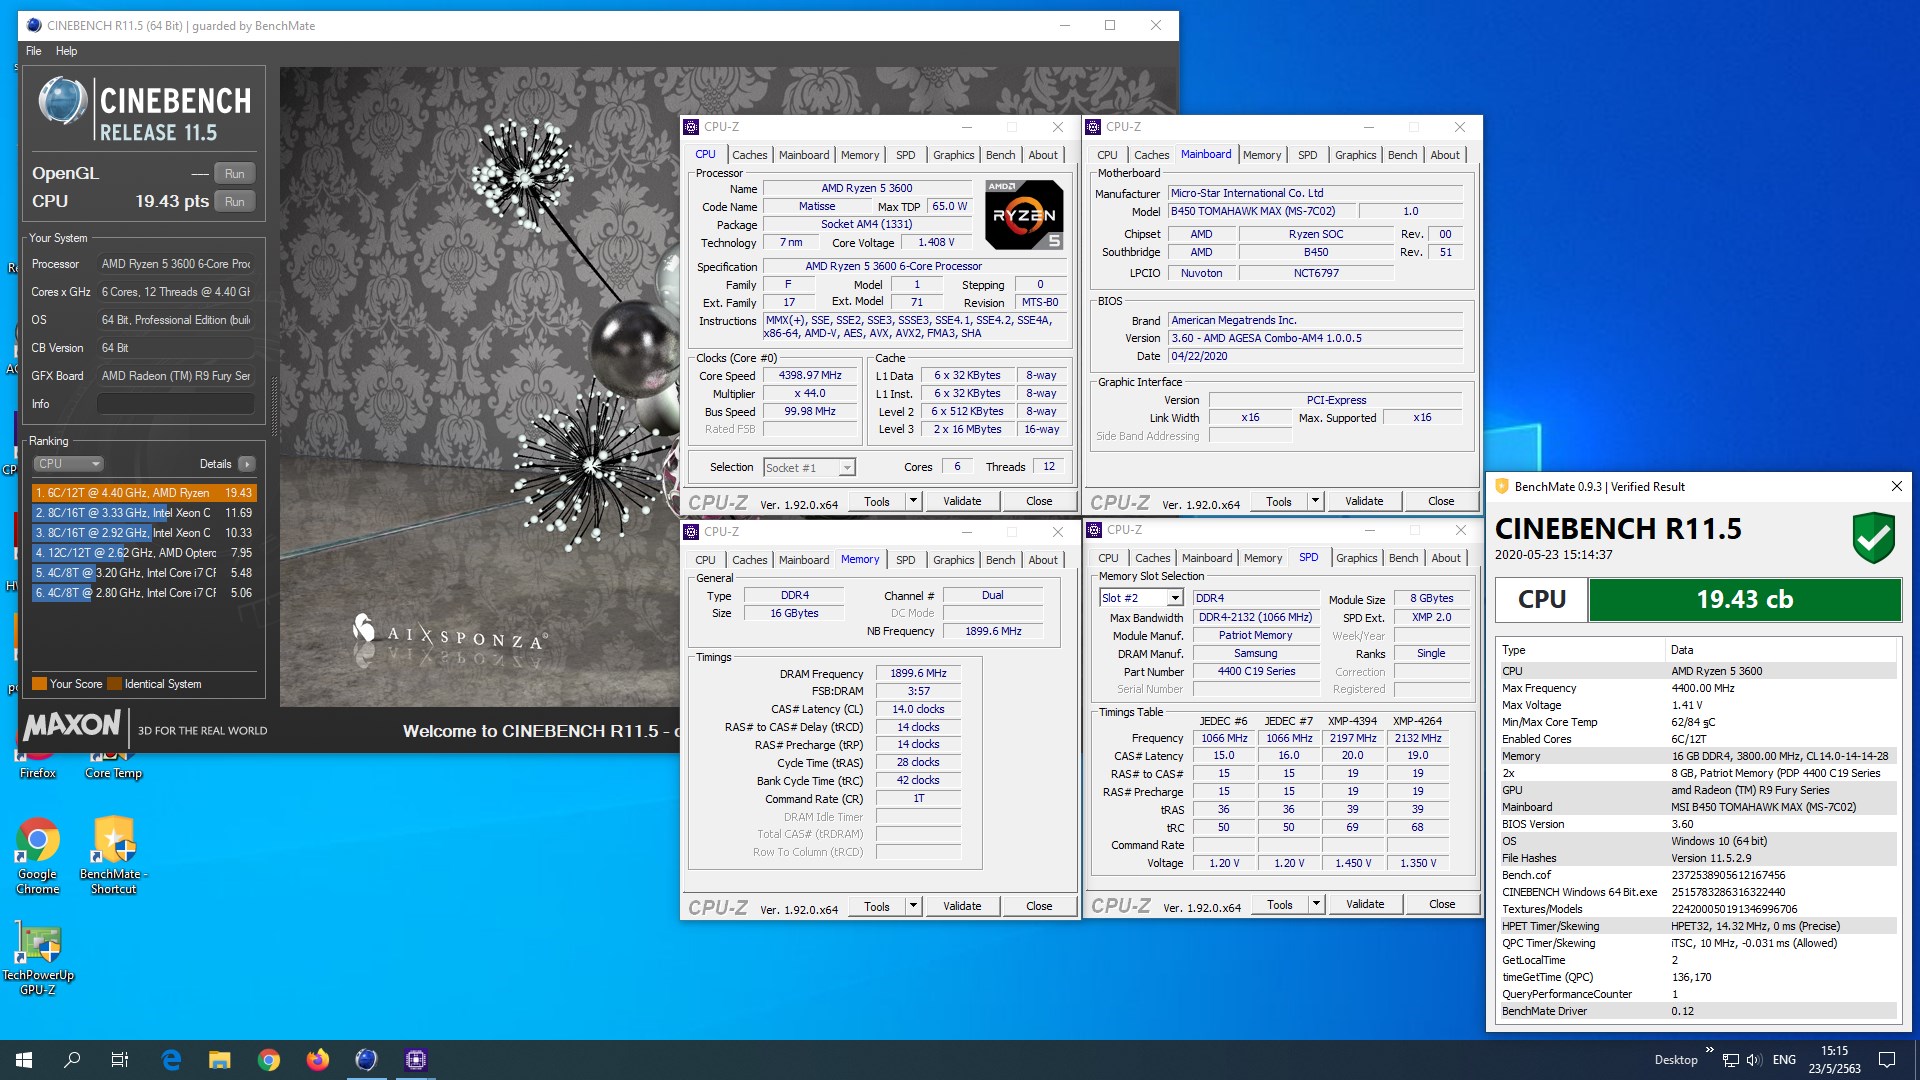Viewport: 1920px width, 1080px height.
Task: Close the BenchMate Verified Result window
Action: [x=1896, y=486]
